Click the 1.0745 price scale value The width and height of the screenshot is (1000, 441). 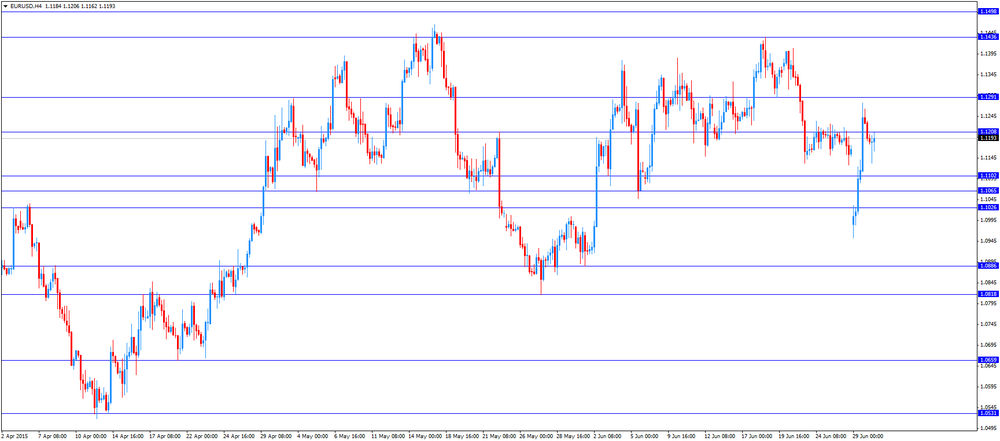click(989, 324)
